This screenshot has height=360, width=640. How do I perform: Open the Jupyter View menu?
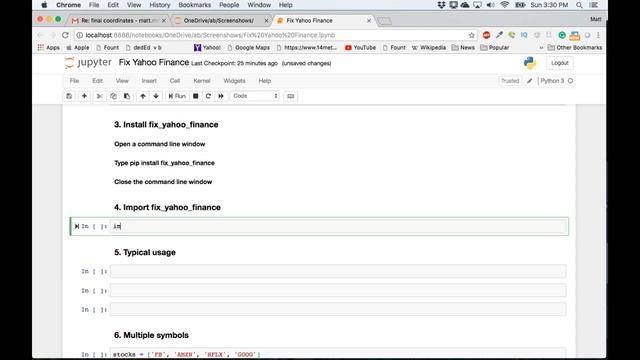[122, 81]
